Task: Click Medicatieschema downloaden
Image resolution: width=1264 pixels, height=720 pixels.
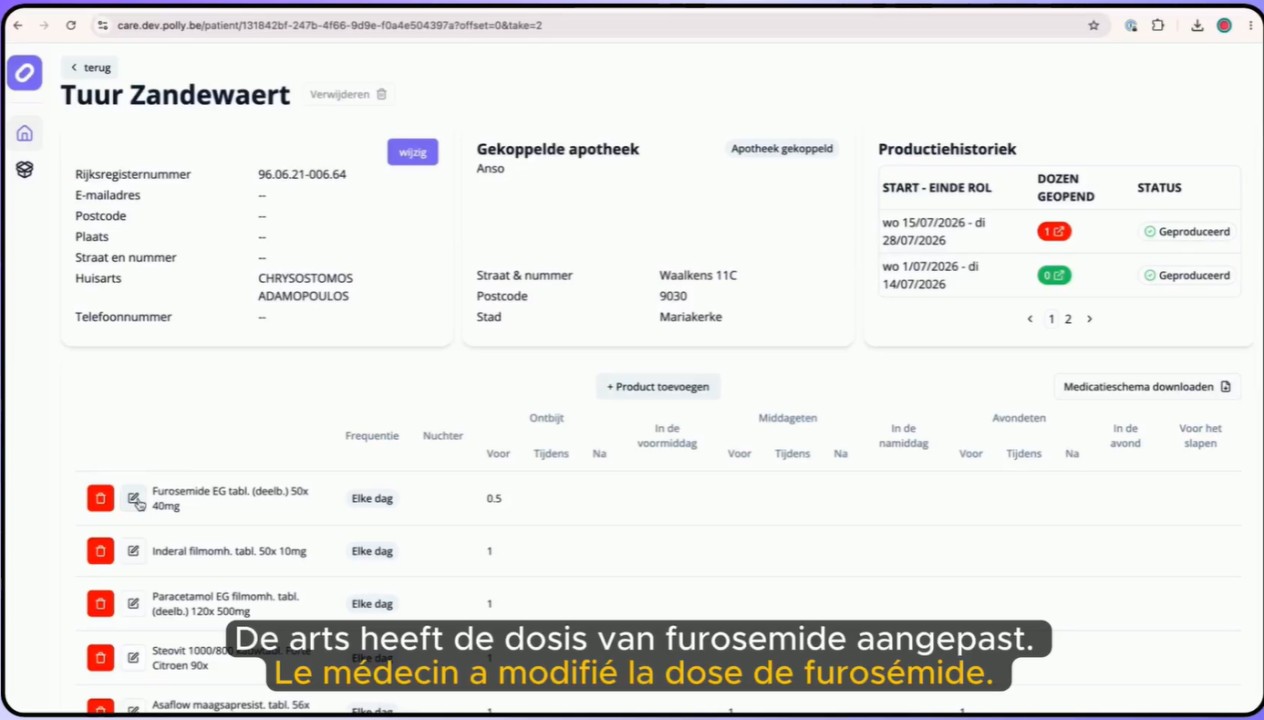Action: pos(1147,387)
